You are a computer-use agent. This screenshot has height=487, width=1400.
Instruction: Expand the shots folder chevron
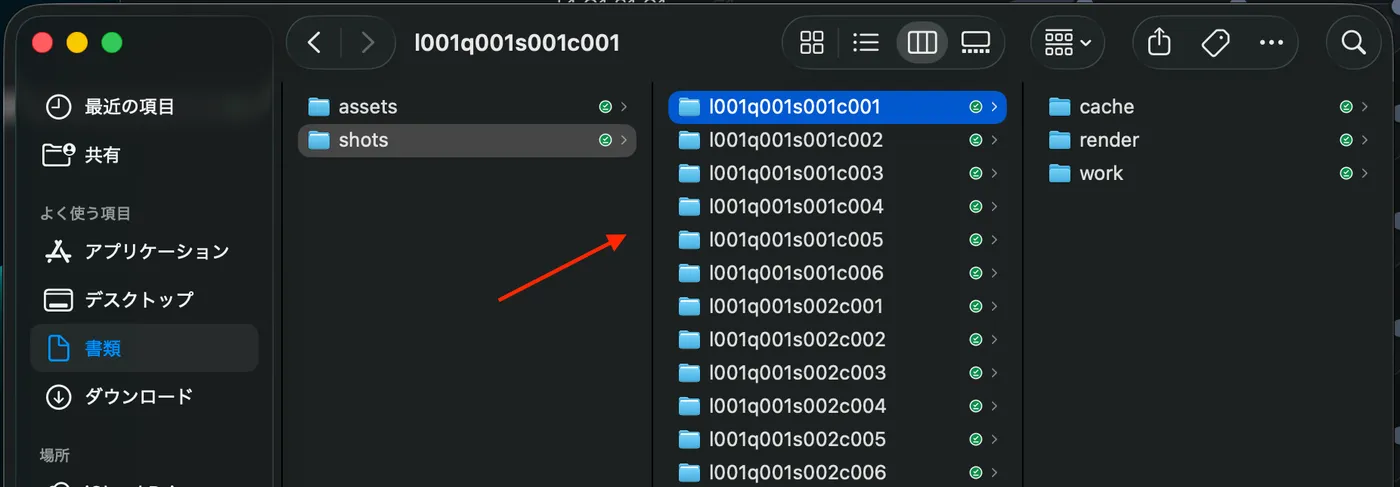(x=624, y=140)
